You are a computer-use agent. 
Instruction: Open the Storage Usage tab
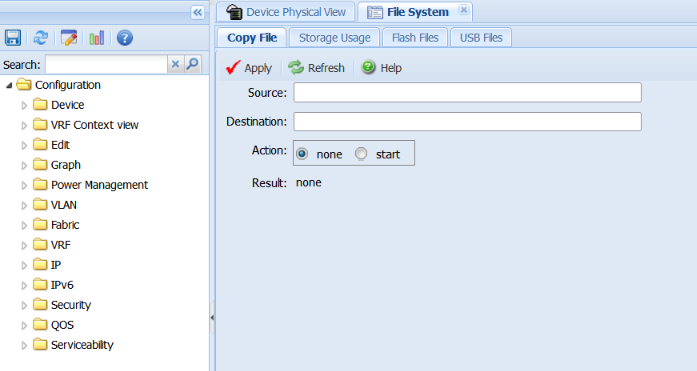(x=335, y=38)
